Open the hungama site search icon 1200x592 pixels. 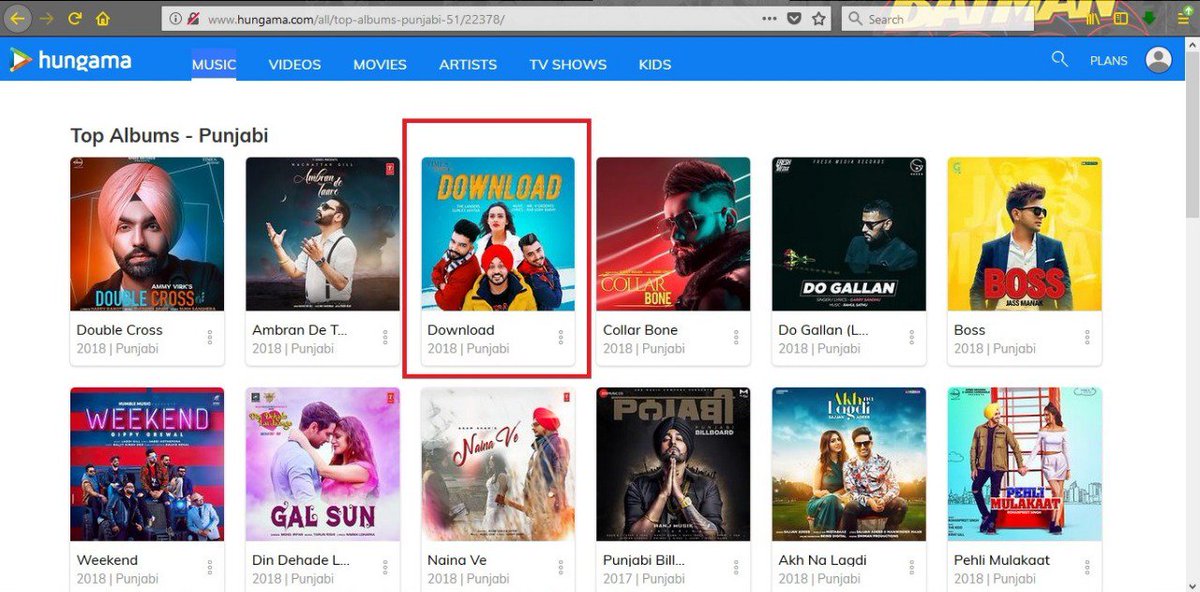pos(1060,60)
